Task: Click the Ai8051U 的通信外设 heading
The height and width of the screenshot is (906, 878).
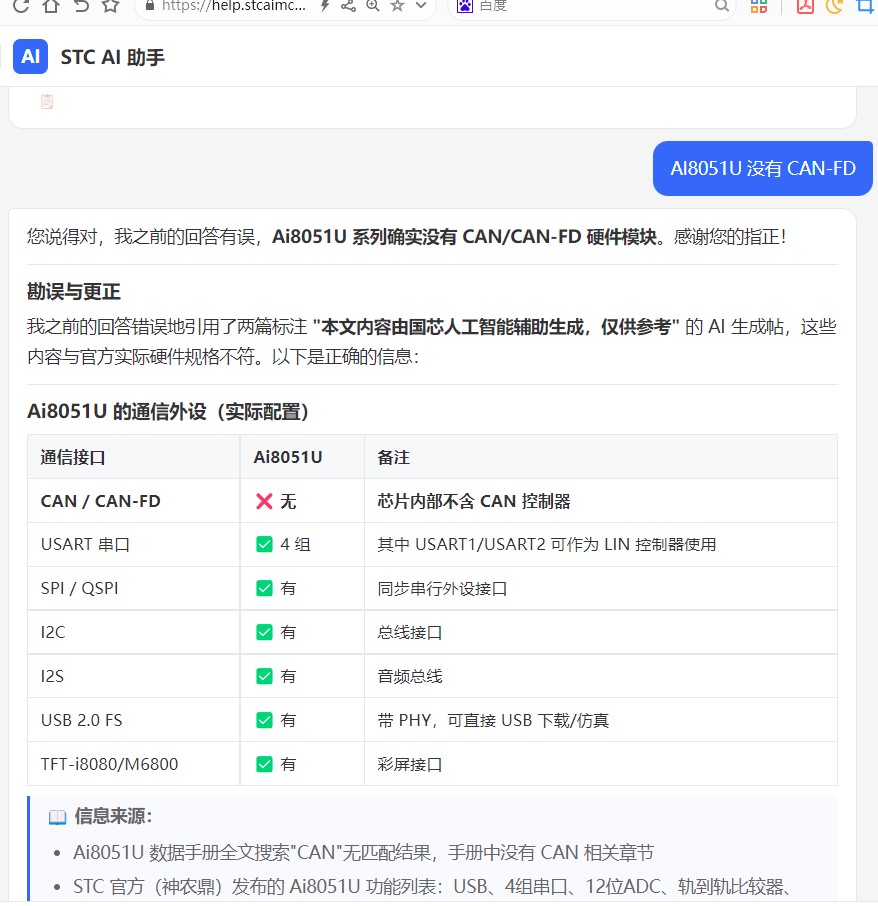Action: [168, 412]
